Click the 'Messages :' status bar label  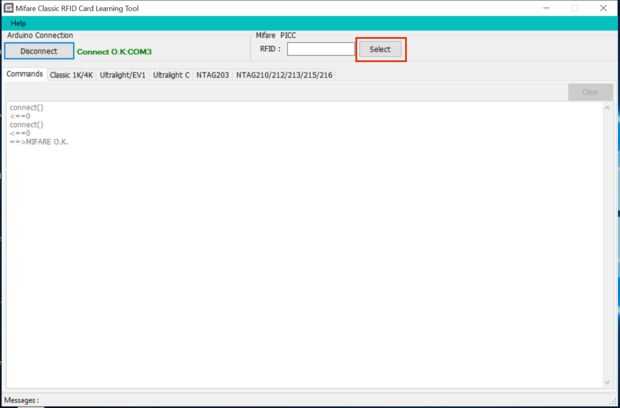pyautogui.click(x=22, y=400)
